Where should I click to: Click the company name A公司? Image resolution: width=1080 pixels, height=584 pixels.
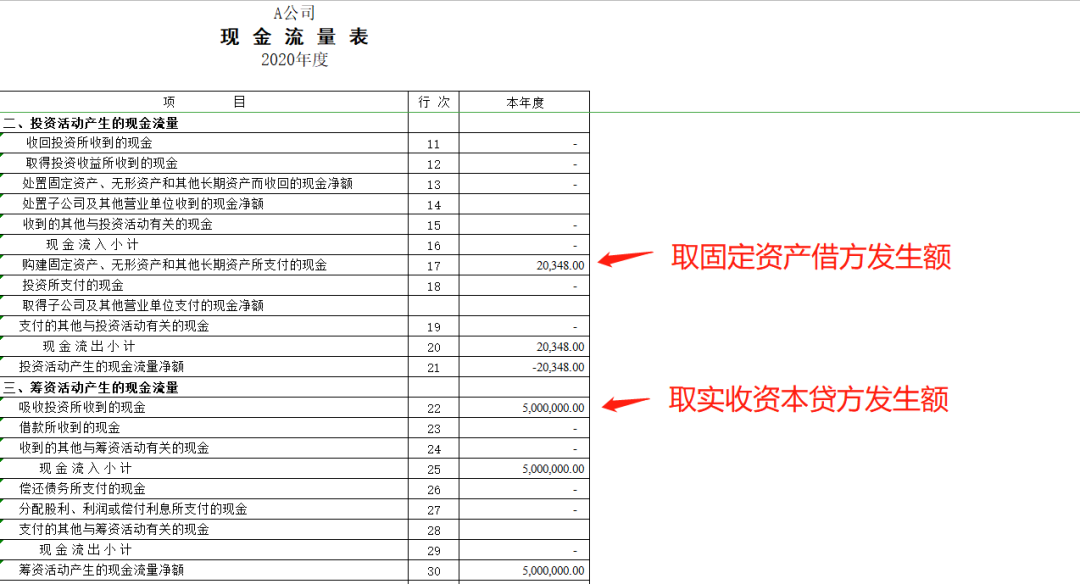294,13
